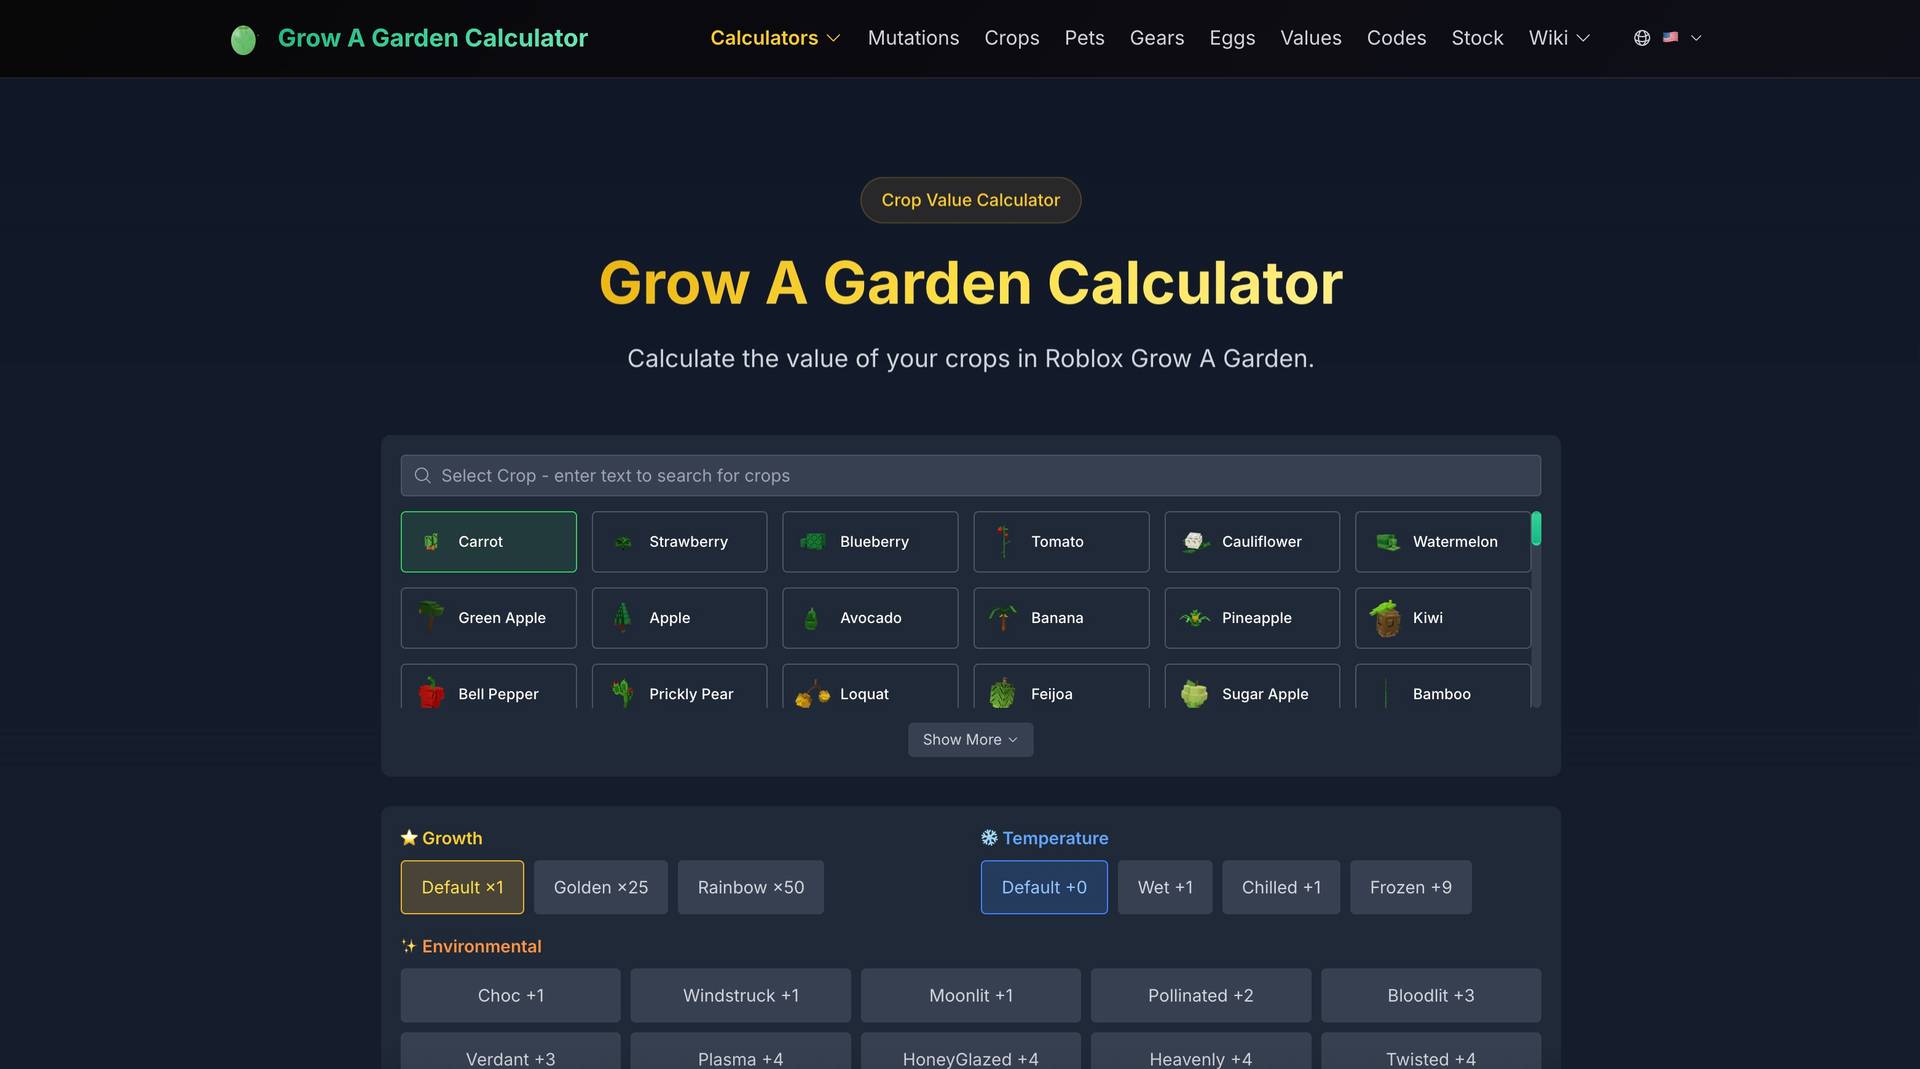This screenshot has width=1920, height=1069.
Task: Select the Pineapple crop icon
Action: click(1194, 617)
